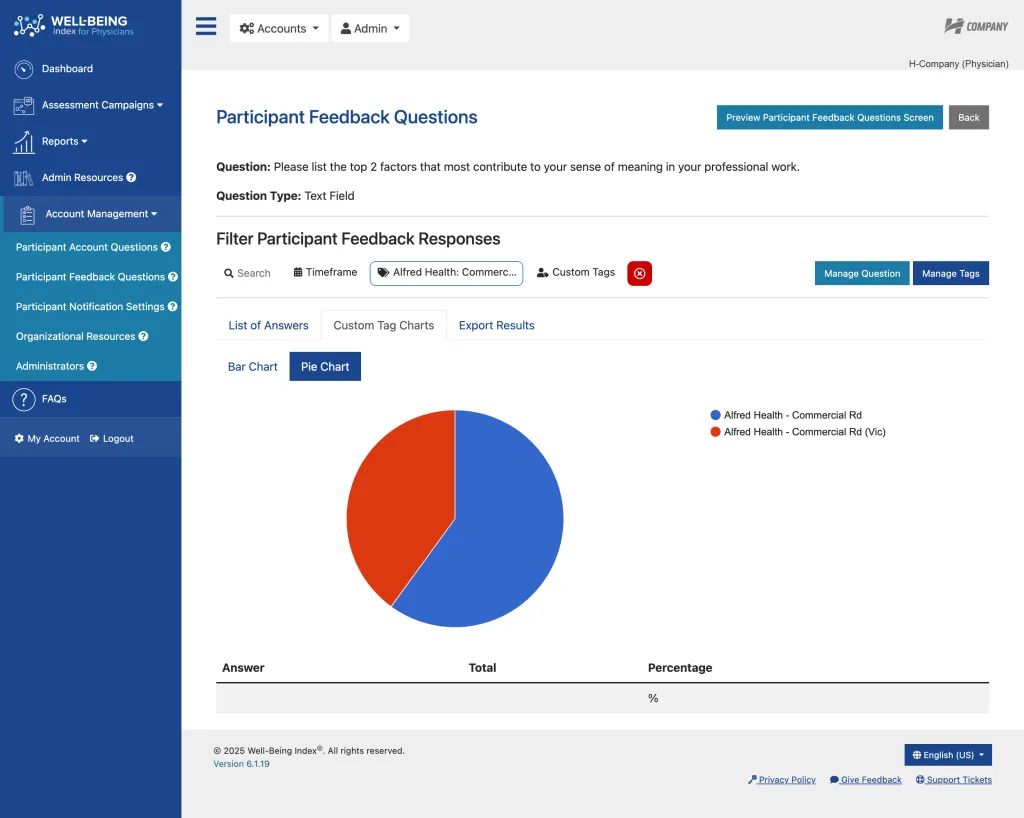Click the Well-Being Index logo
Image resolution: width=1024 pixels, height=818 pixels.
(74, 25)
